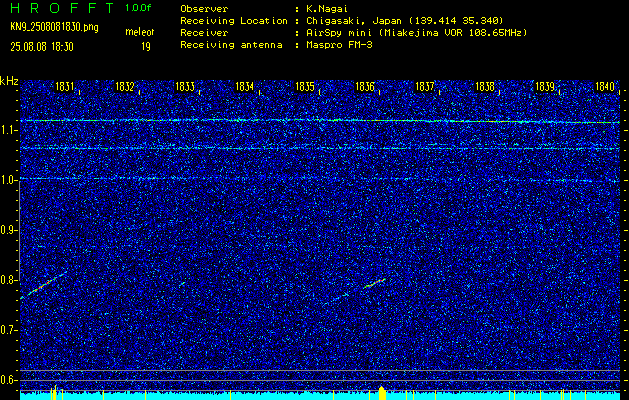Click the 1838 time marker

(485, 87)
